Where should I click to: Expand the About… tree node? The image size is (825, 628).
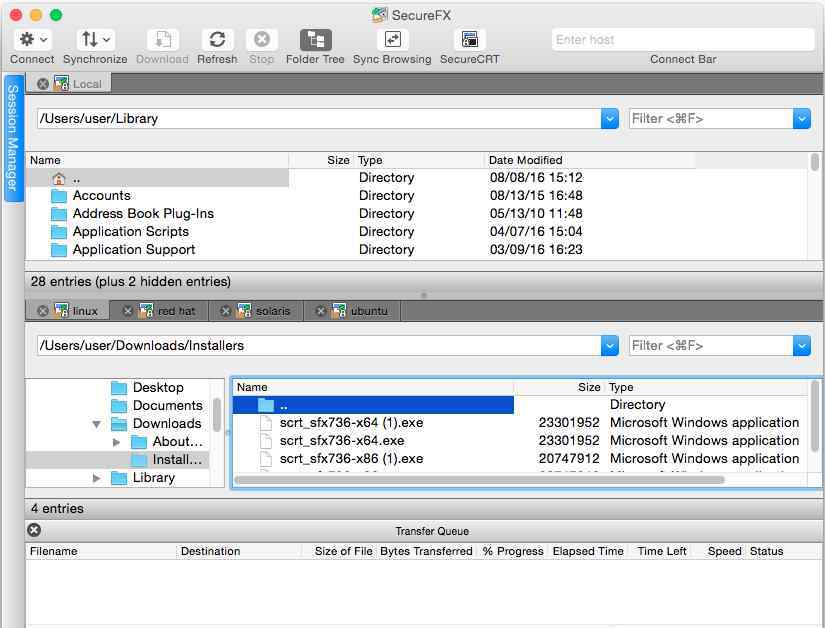[x=116, y=442]
